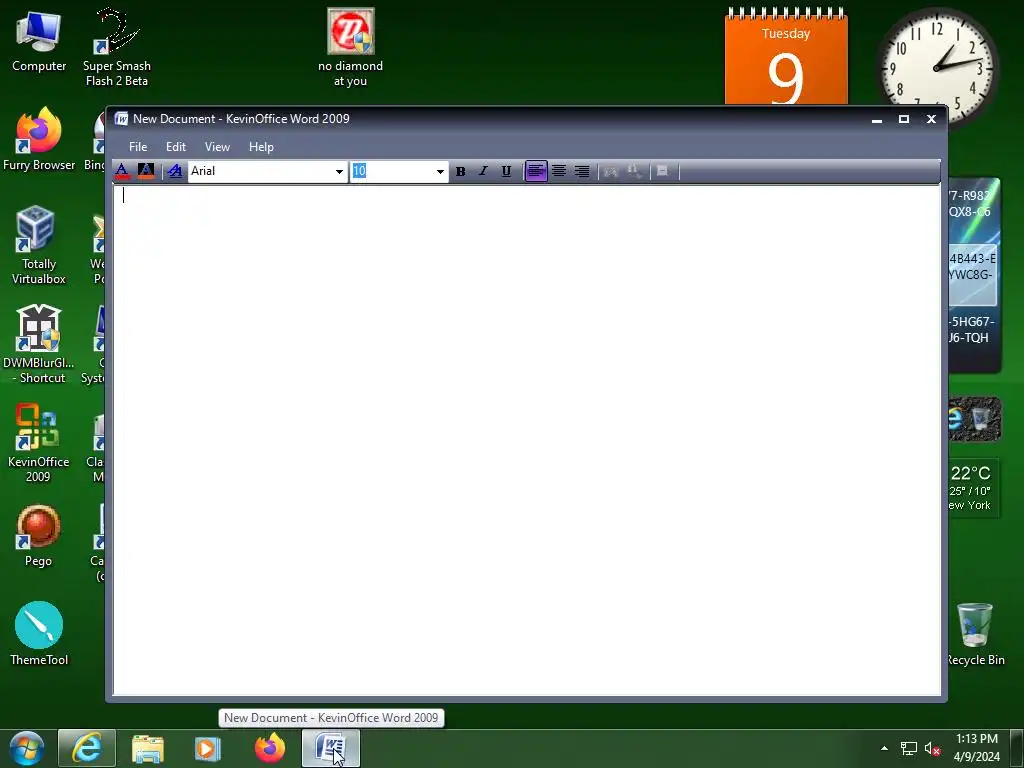Click the KevinOffice Word taskbar button
The height and width of the screenshot is (768, 1024).
330,749
